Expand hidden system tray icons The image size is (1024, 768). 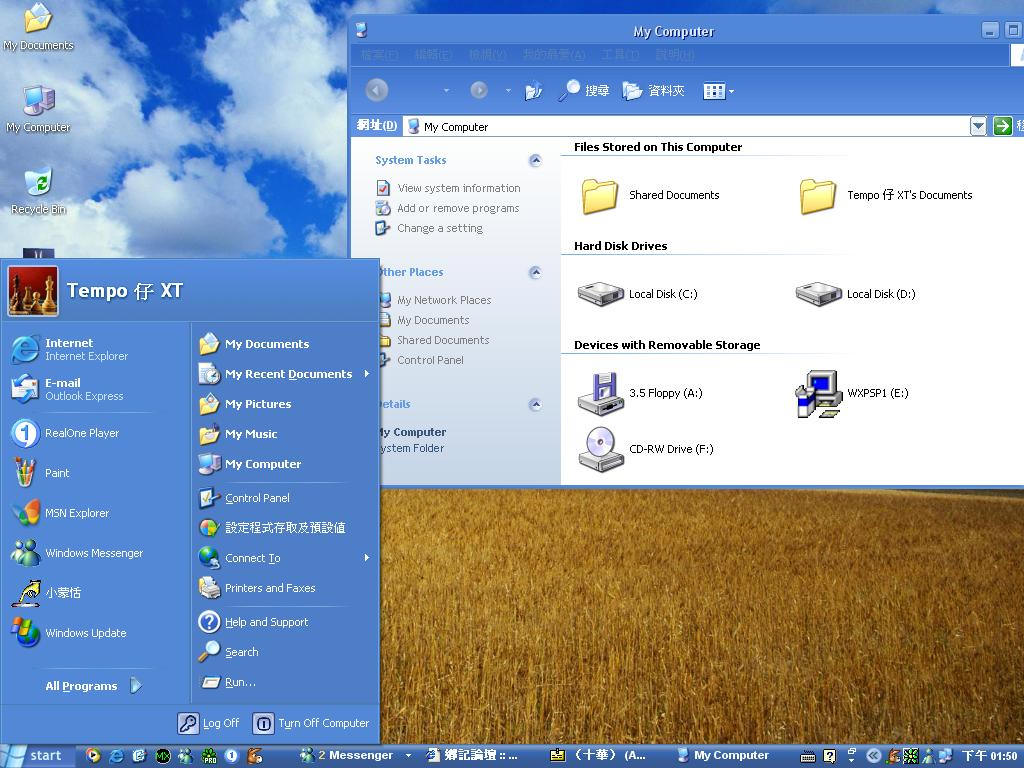872,756
